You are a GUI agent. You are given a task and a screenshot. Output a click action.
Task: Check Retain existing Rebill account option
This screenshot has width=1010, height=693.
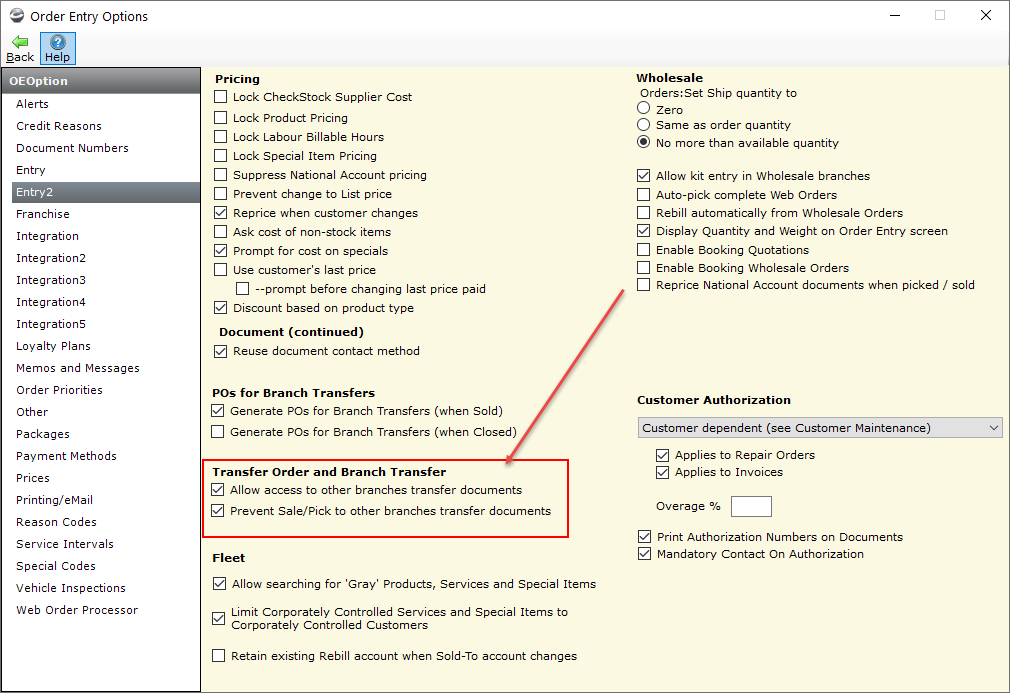coord(219,656)
